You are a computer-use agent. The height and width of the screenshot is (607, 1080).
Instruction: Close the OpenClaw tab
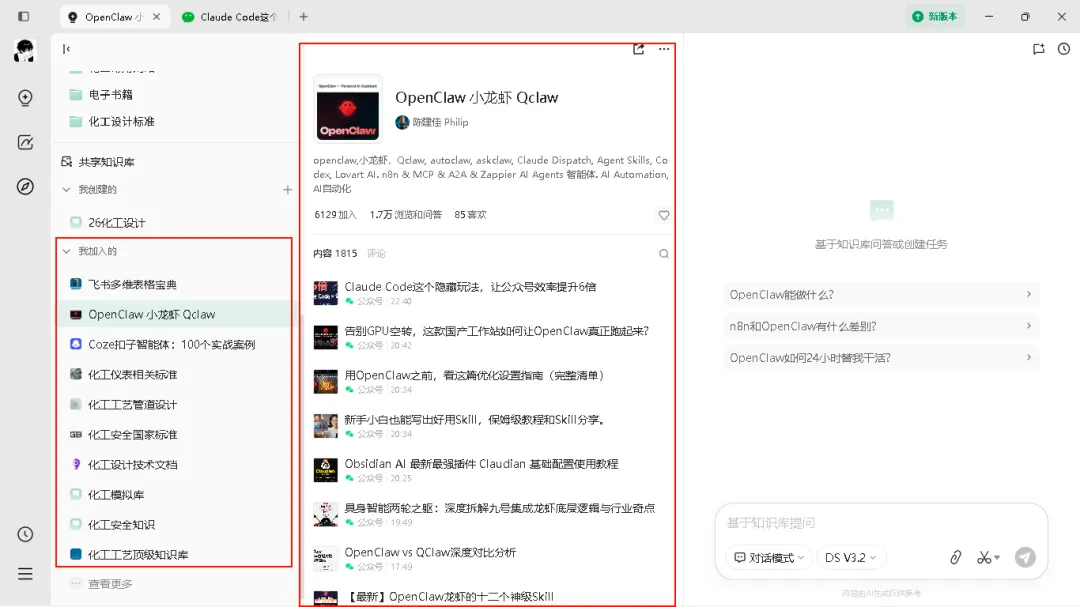click(x=156, y=17)
